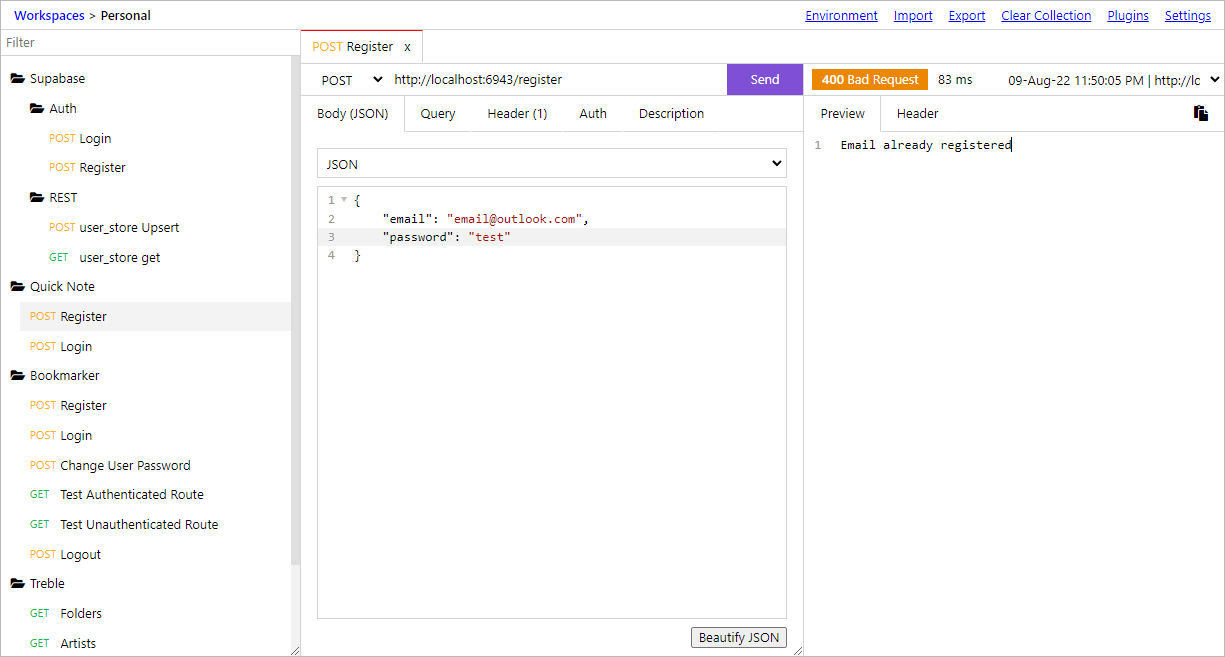Collapse the Auth folder icon
The image size is (1225, 657).
37,108
